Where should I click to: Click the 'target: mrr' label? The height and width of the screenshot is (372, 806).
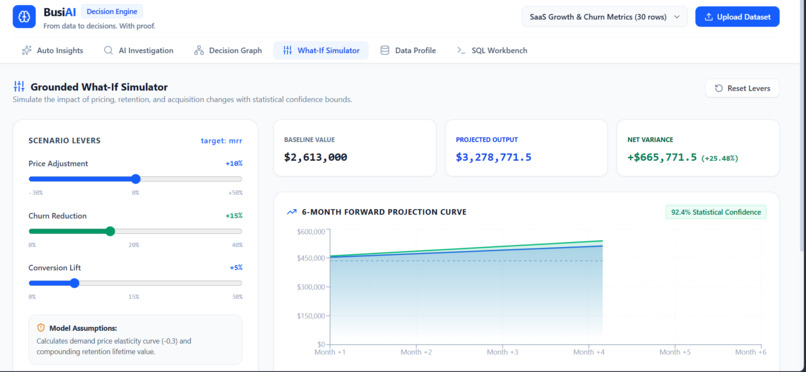pos(221,140)
